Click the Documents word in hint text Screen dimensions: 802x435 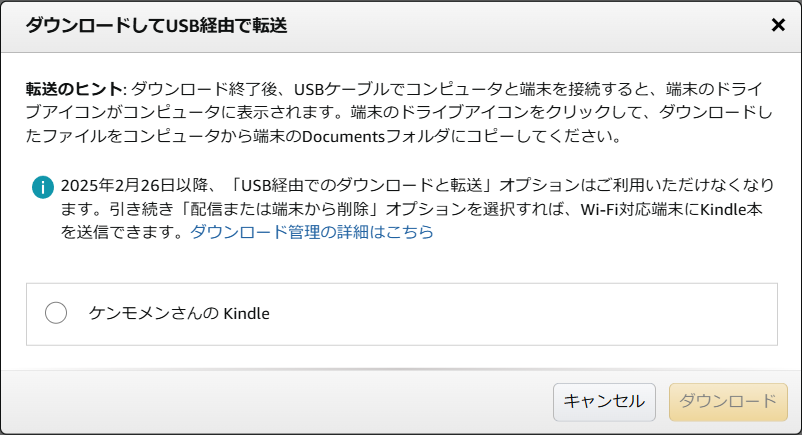[x=343, y=136]
